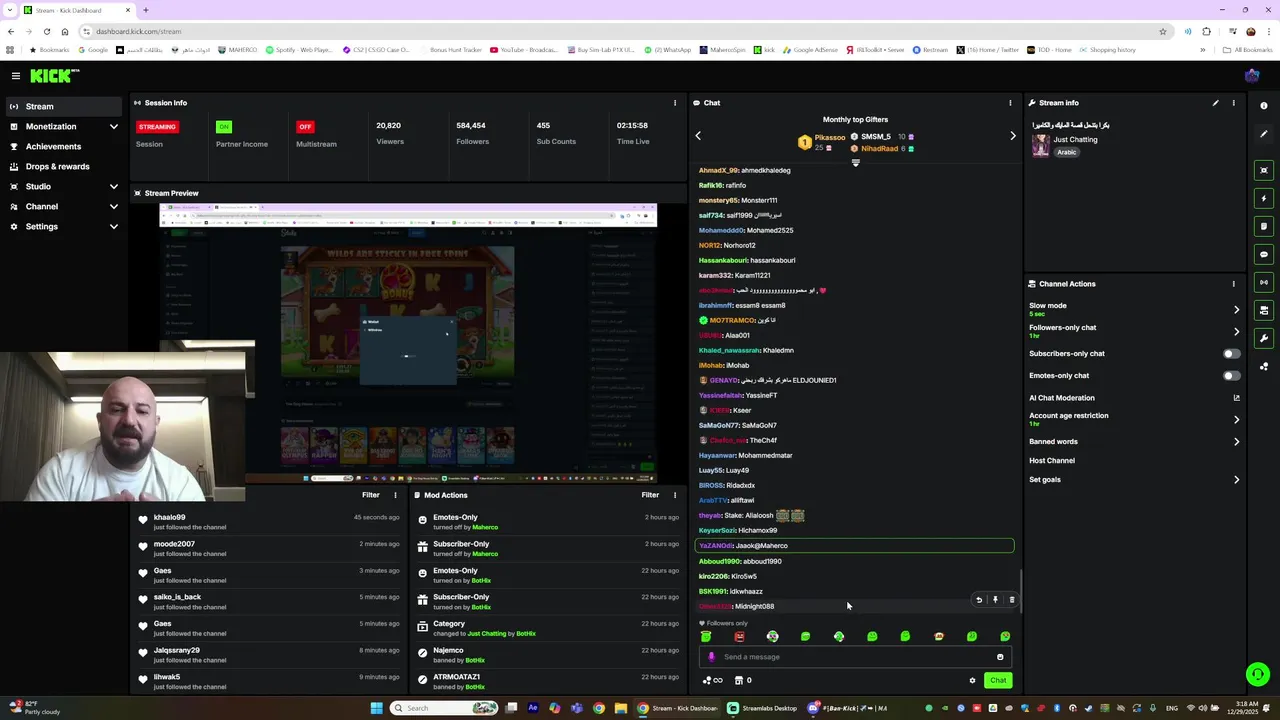Click the stream preview video
This screenshot has height=720, width=1280.
[x=408, y=344]
